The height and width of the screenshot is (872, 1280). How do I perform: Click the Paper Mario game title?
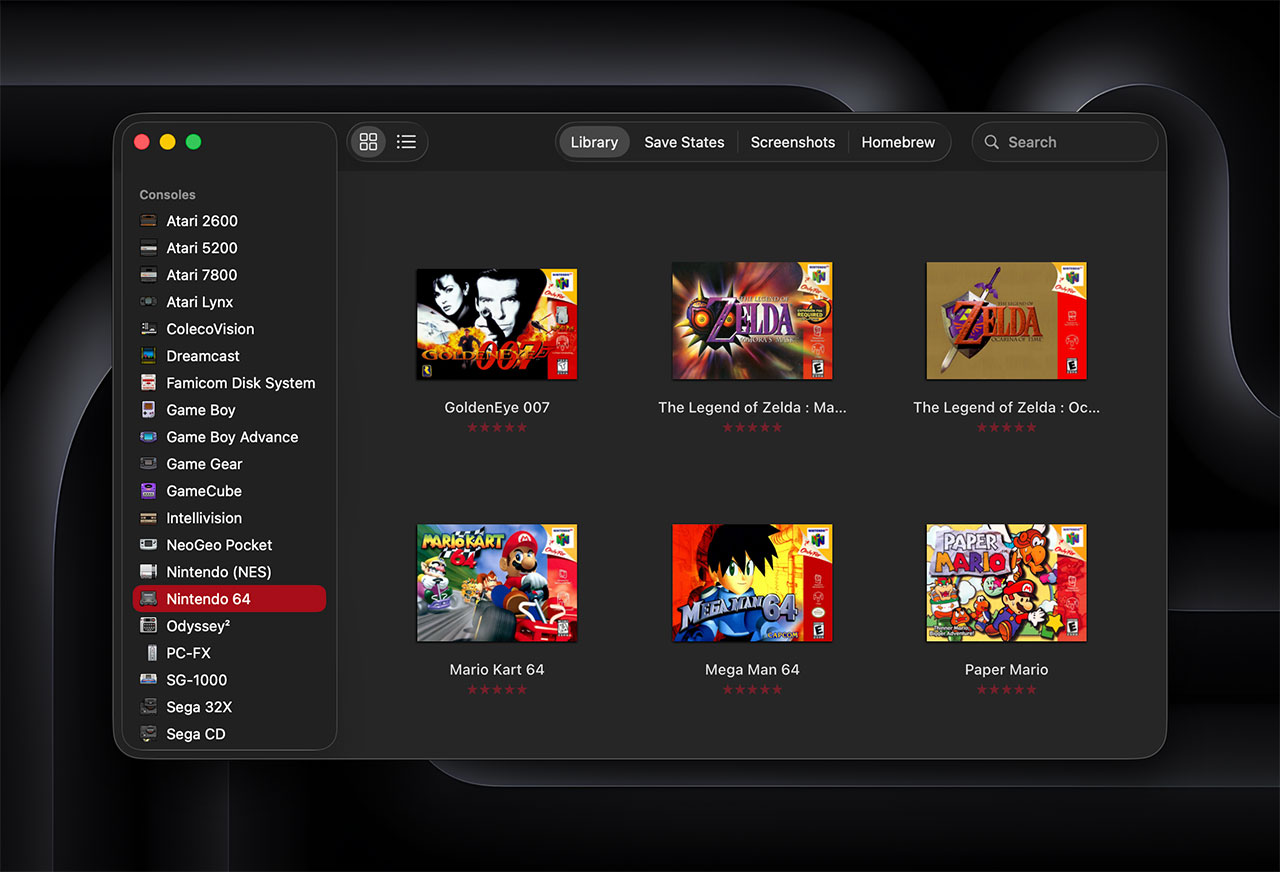(1006, 669)
